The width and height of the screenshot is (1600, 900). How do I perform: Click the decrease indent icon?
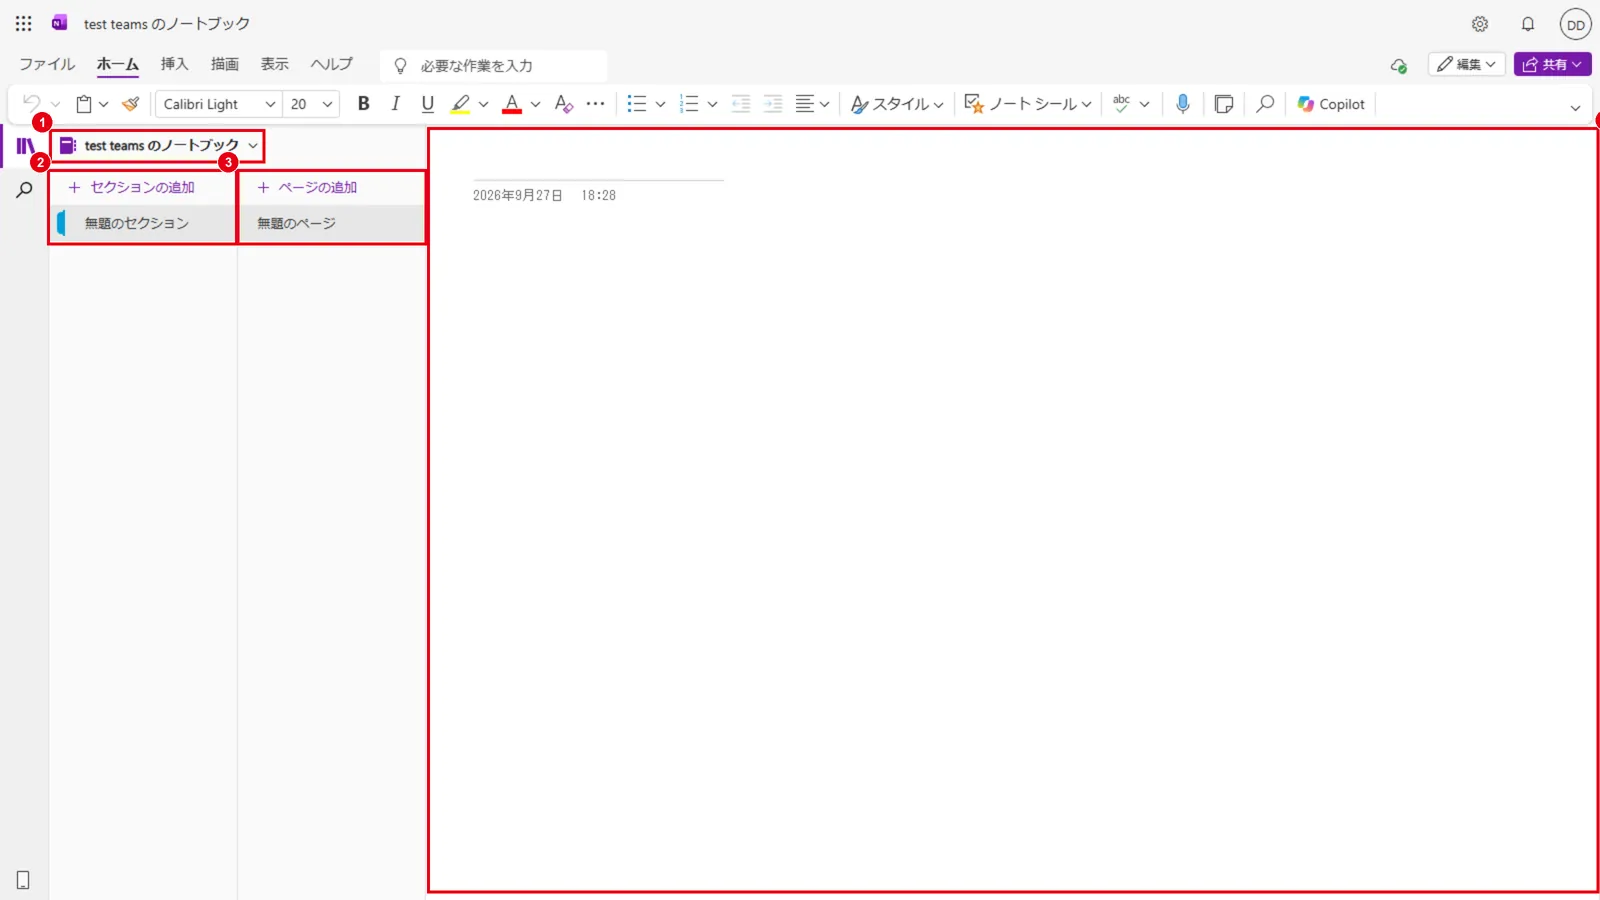[741, 103]
